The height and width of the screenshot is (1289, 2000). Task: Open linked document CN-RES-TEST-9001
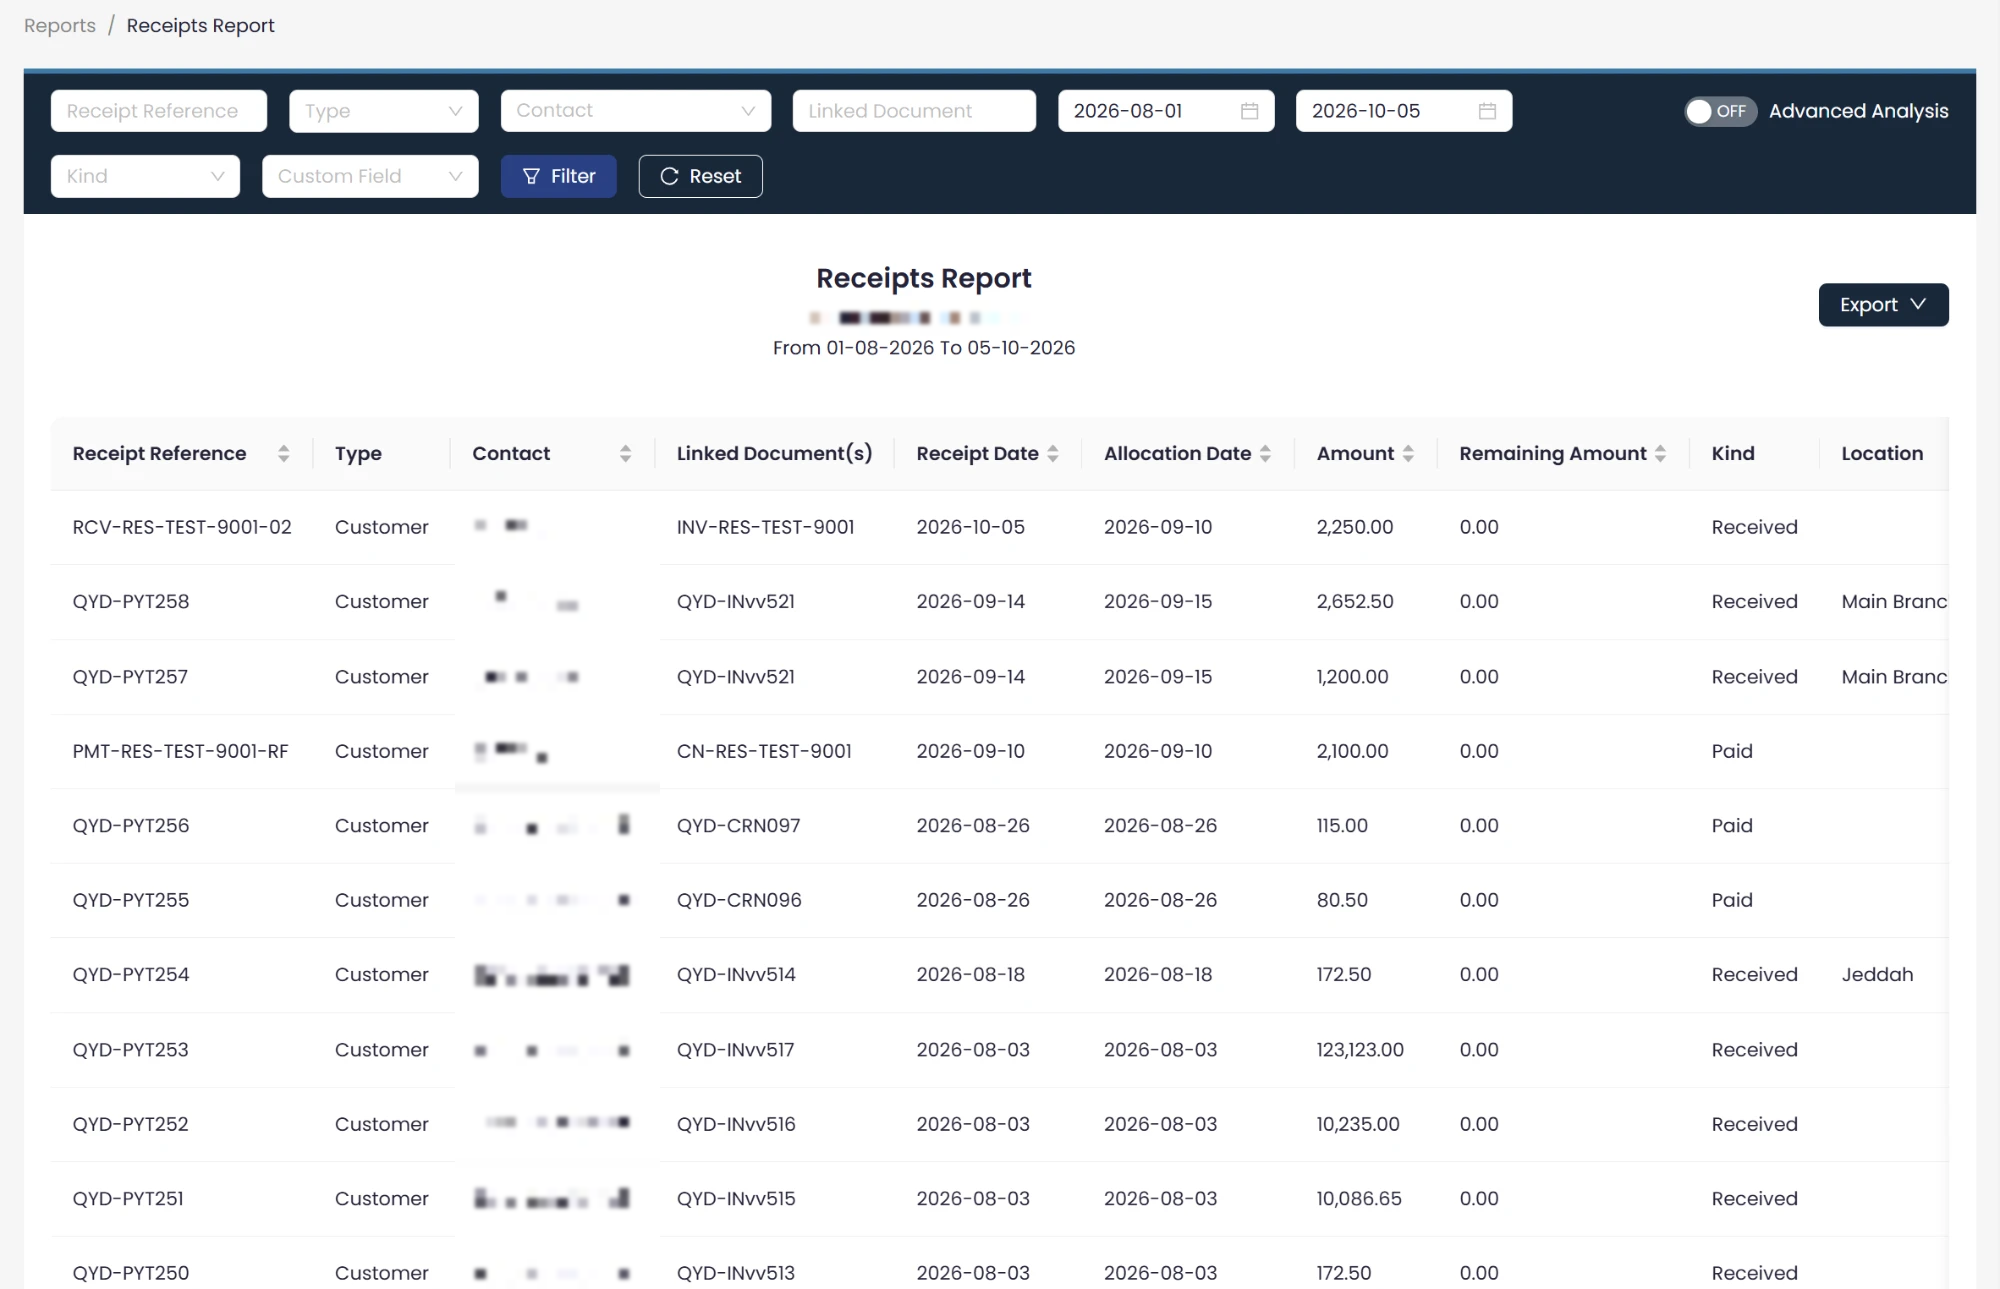(x=764, y=751)
